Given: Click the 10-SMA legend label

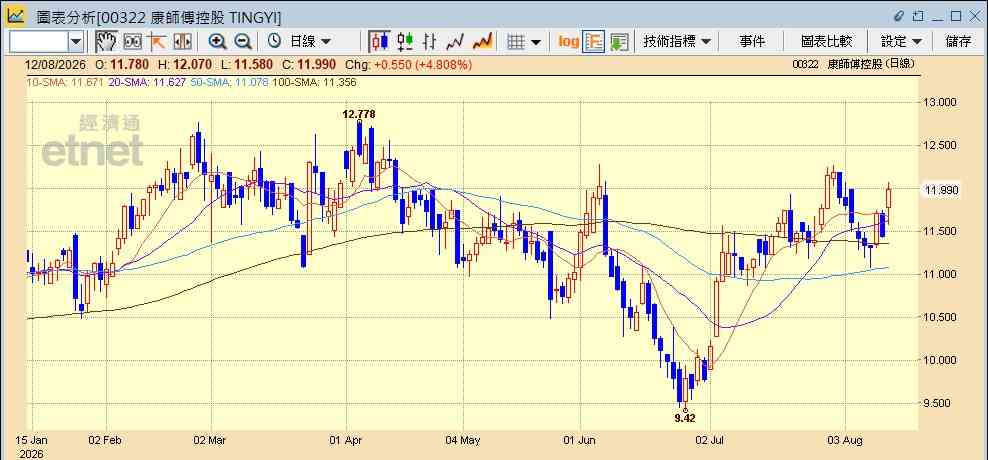Looking at the screenshot, I should click(63, 82).
